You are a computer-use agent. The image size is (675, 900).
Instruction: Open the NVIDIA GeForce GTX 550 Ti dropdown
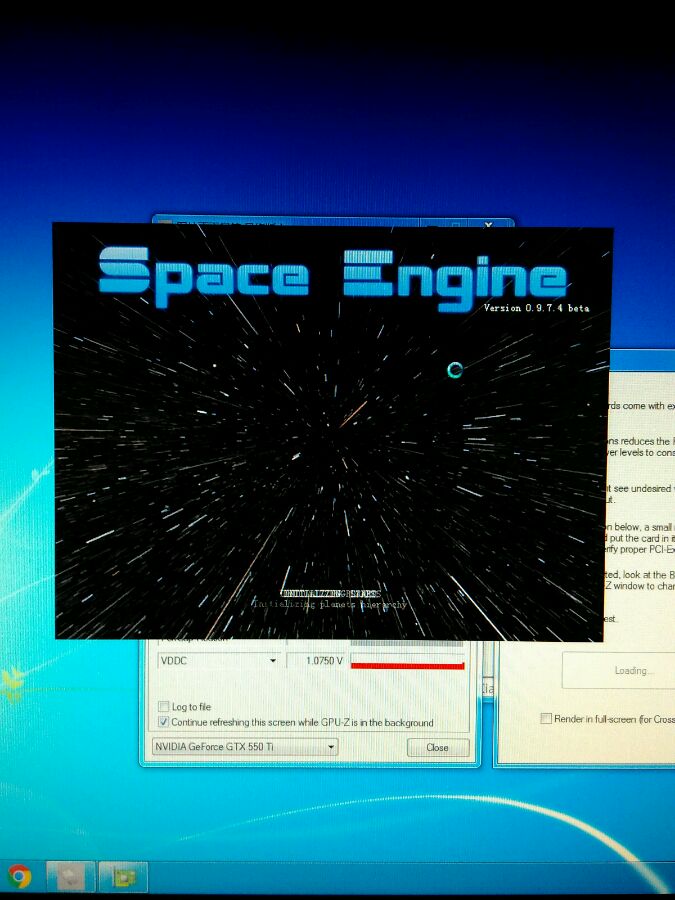245,747
